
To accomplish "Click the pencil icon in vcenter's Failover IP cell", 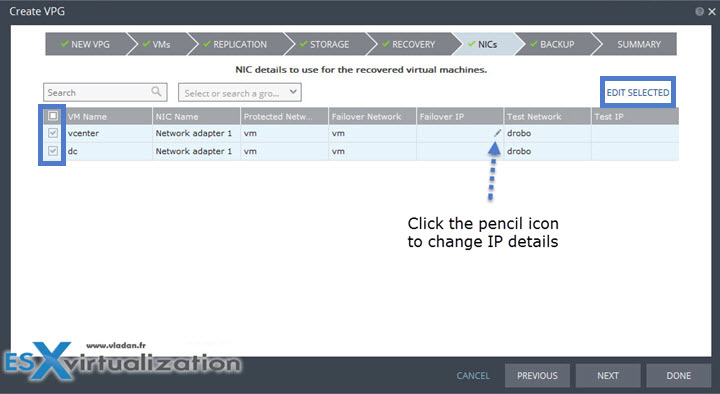I will point(497,133).
